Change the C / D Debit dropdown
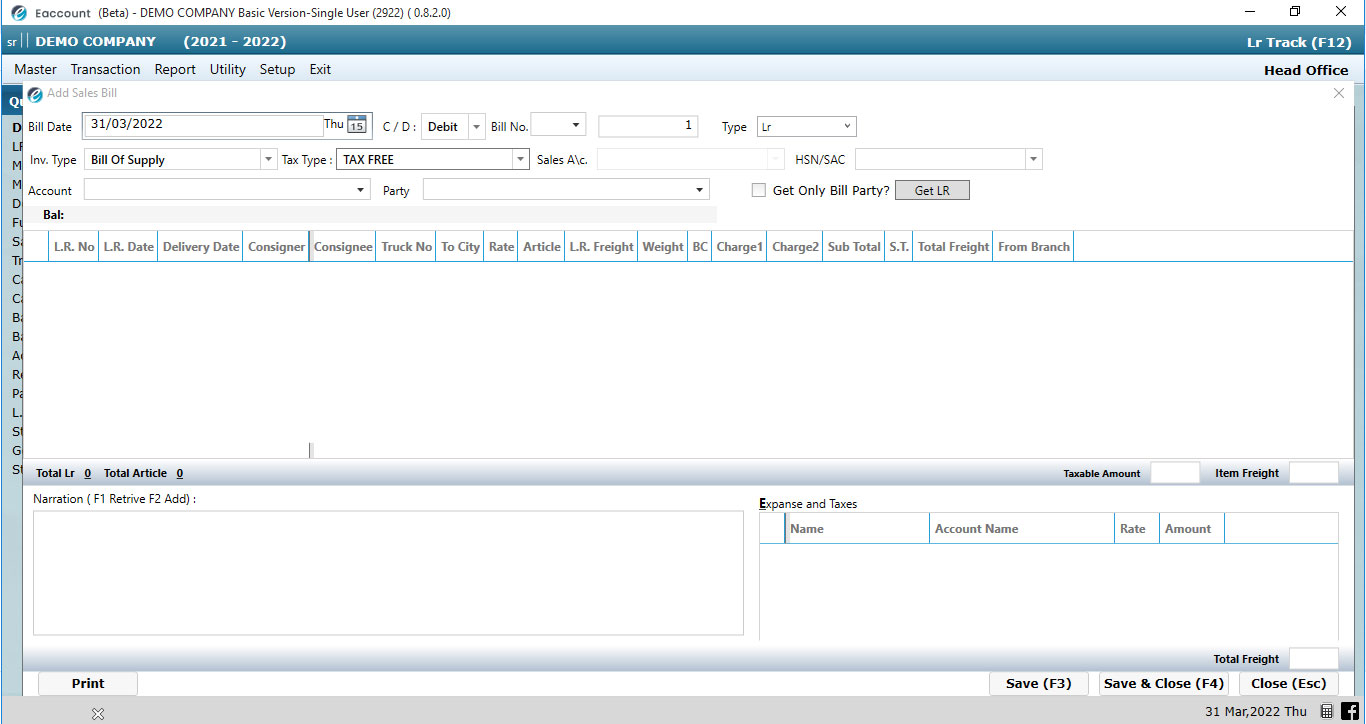 tap(476, 126)
